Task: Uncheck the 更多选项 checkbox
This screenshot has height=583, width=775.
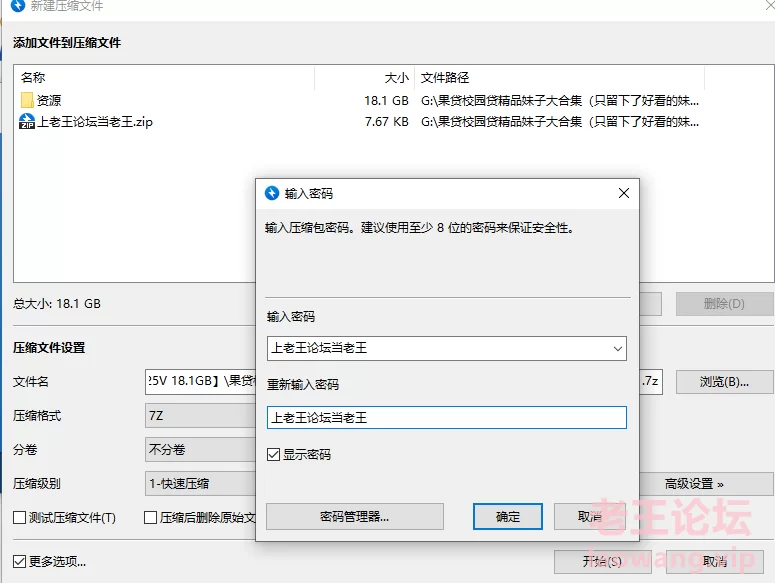Action: coord(19,562)
